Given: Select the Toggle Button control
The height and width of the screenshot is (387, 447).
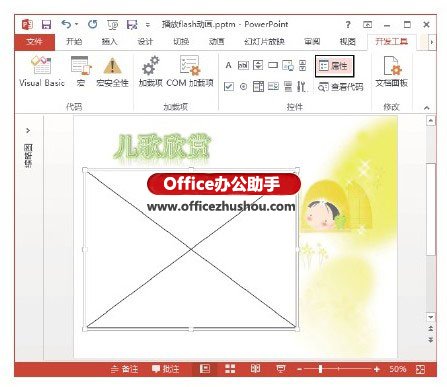Looking at the screenshot, I should [288, 87].
